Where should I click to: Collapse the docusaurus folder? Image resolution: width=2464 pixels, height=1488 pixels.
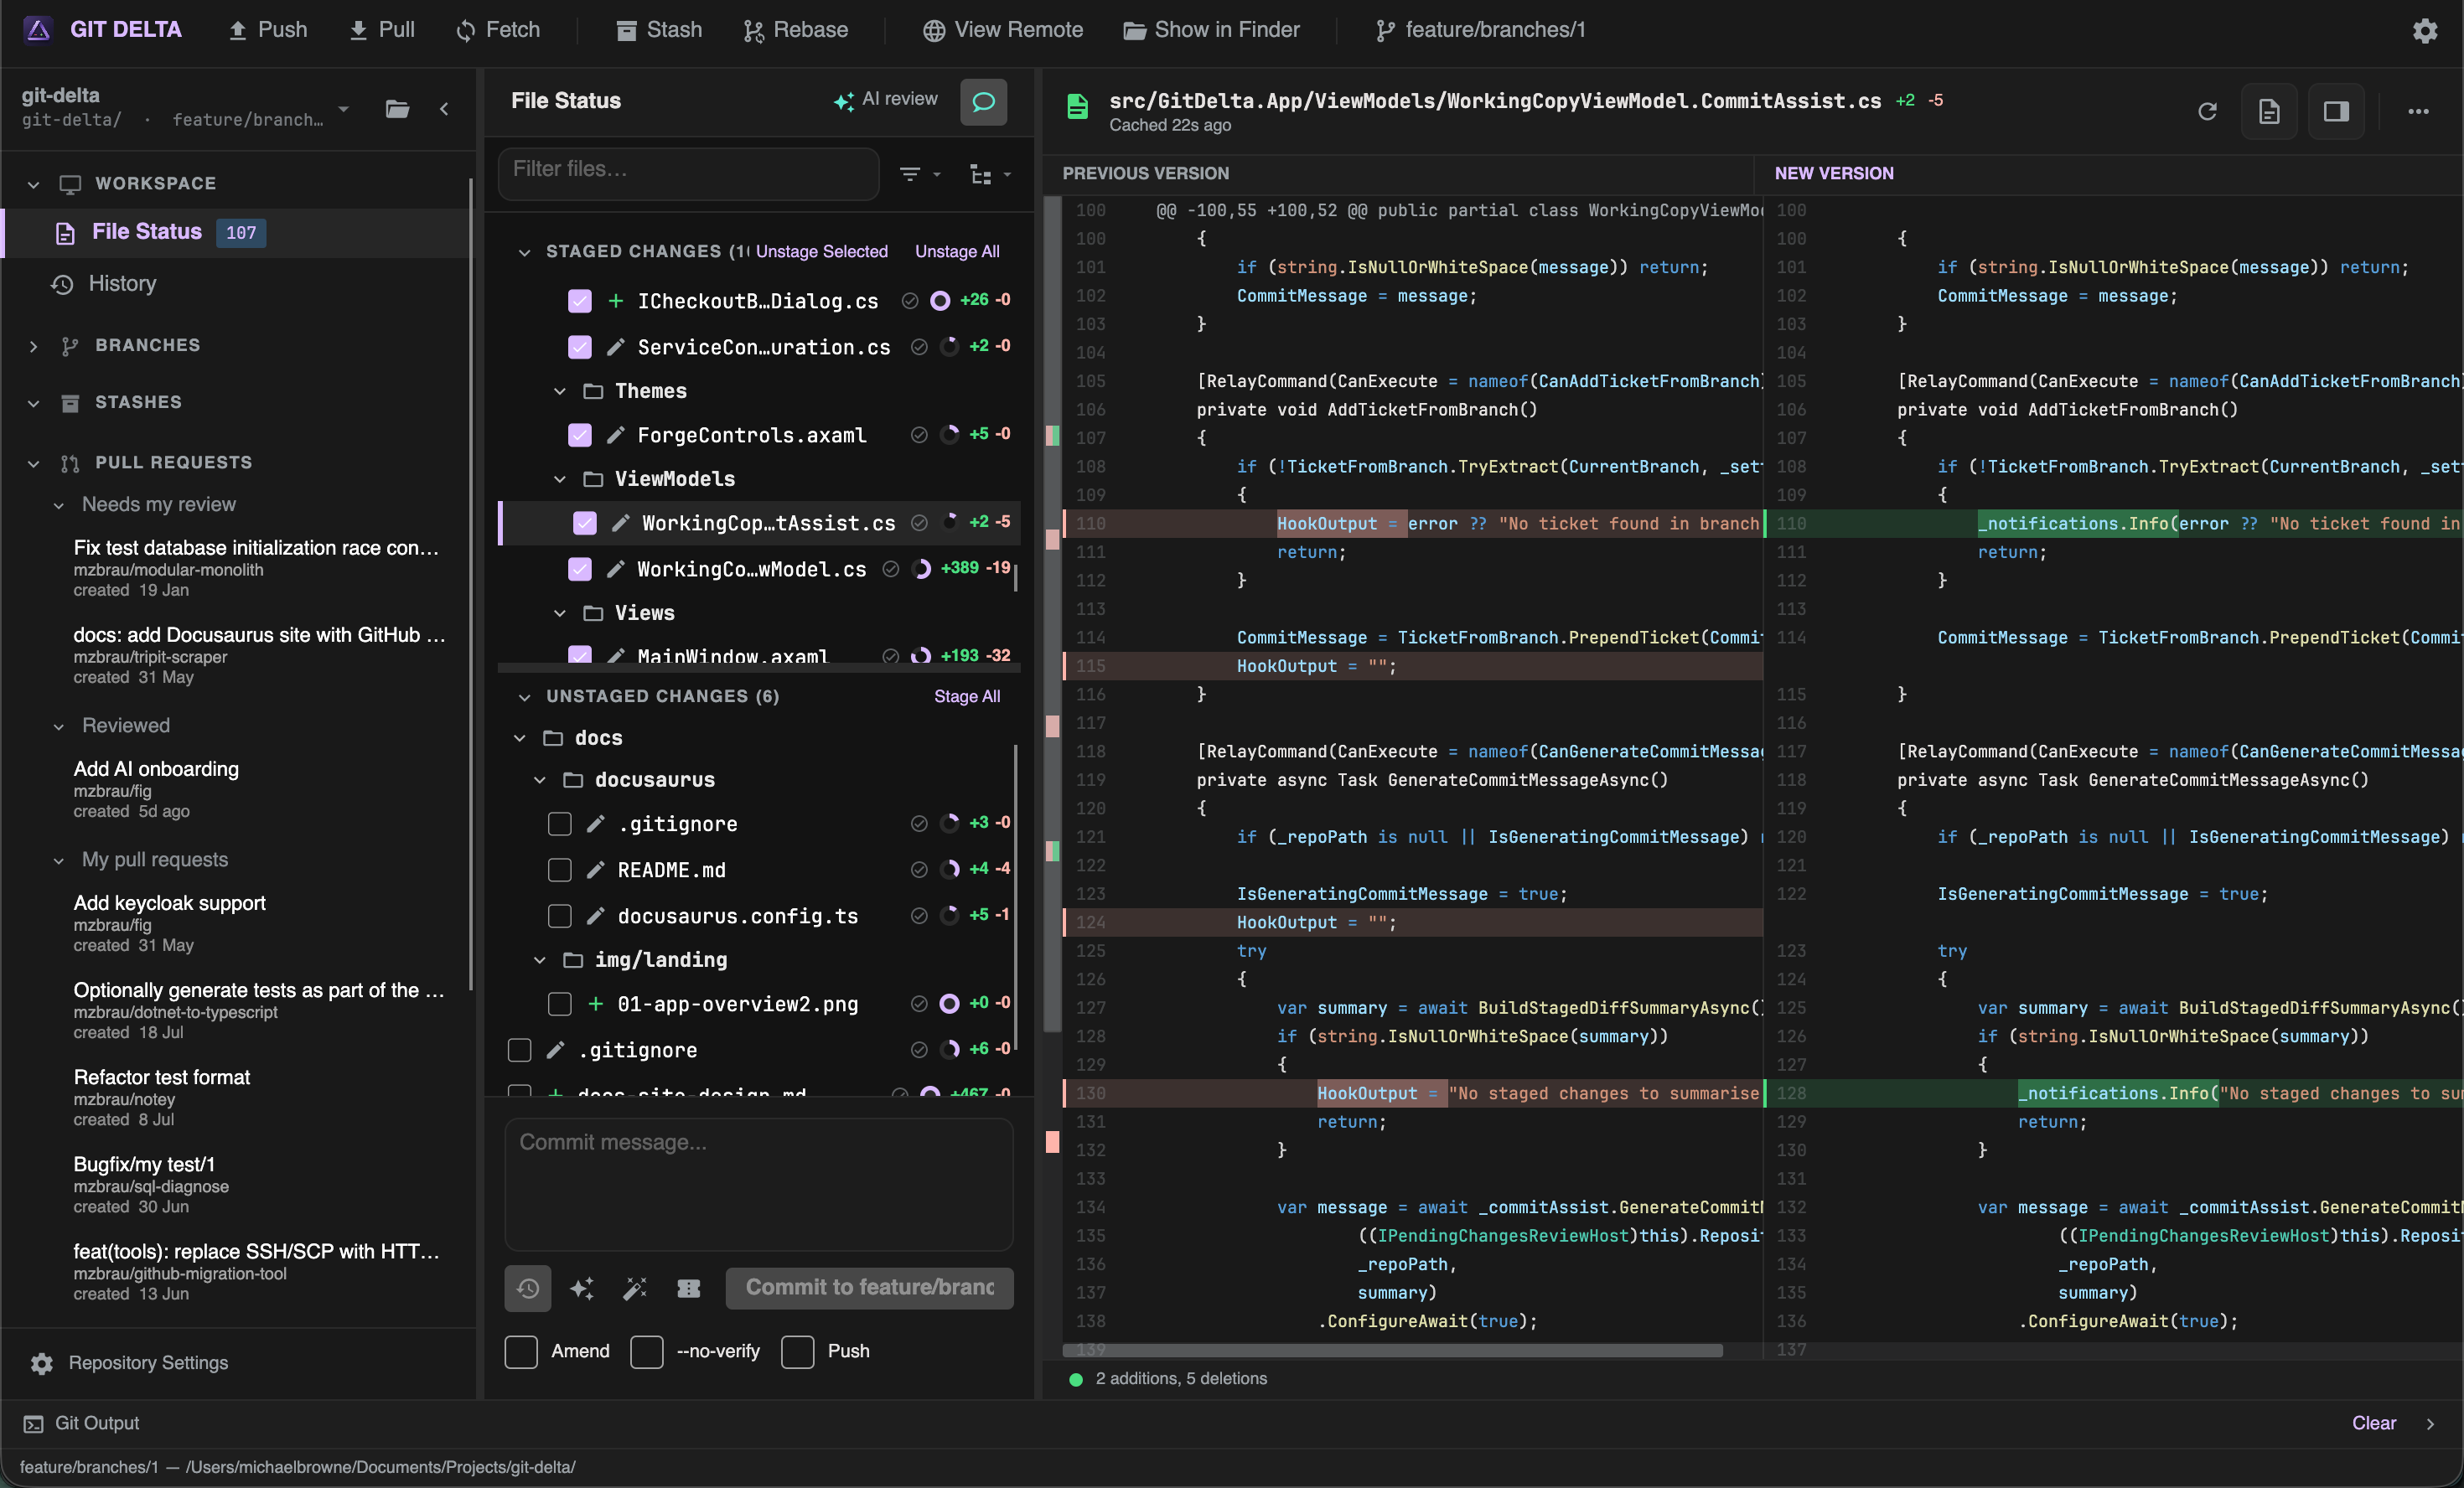coord(540,780)
